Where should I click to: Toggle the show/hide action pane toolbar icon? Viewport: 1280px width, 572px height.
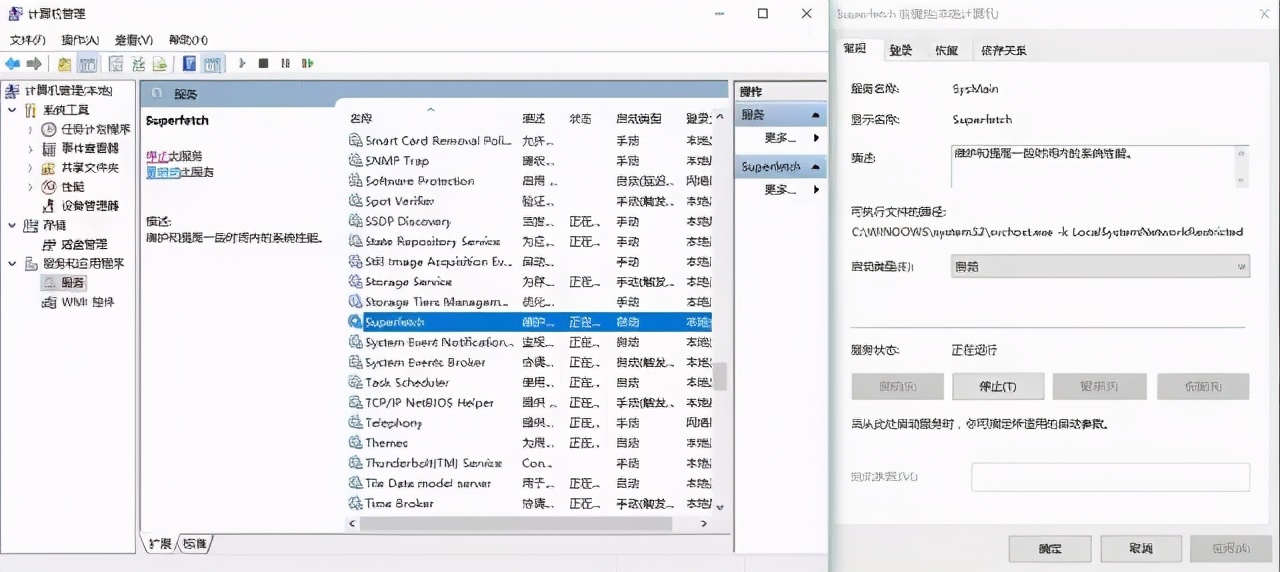point(212,64)
